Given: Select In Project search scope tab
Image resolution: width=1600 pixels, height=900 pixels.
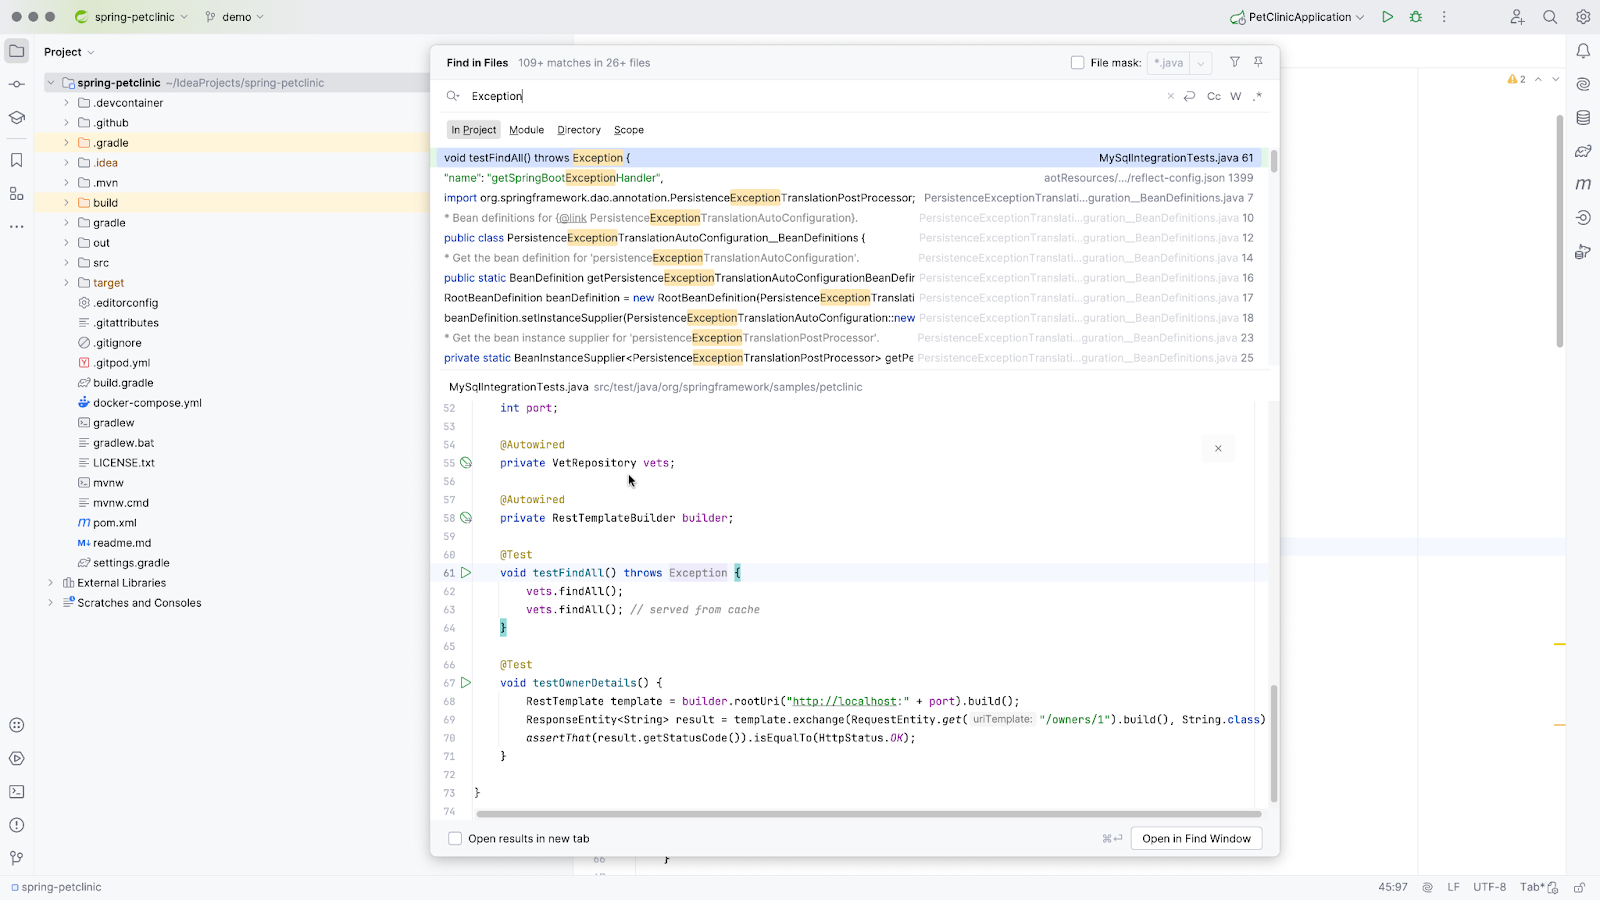Looking at the screenshot, I should [x=473, y=130].
